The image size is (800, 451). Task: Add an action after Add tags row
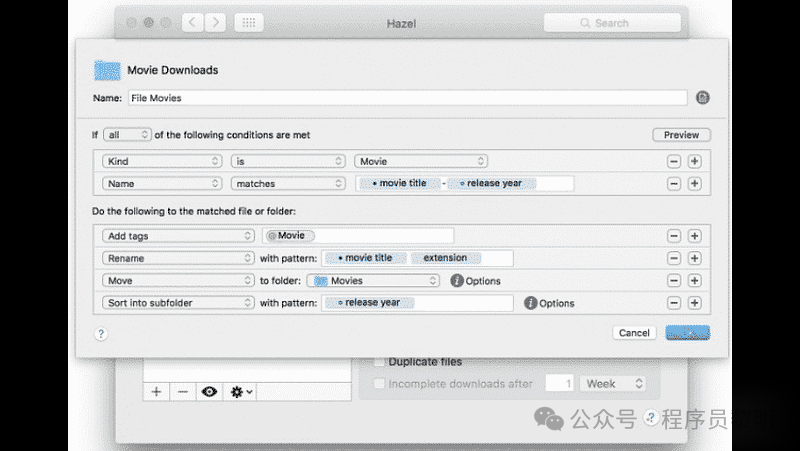coord(694,236)
